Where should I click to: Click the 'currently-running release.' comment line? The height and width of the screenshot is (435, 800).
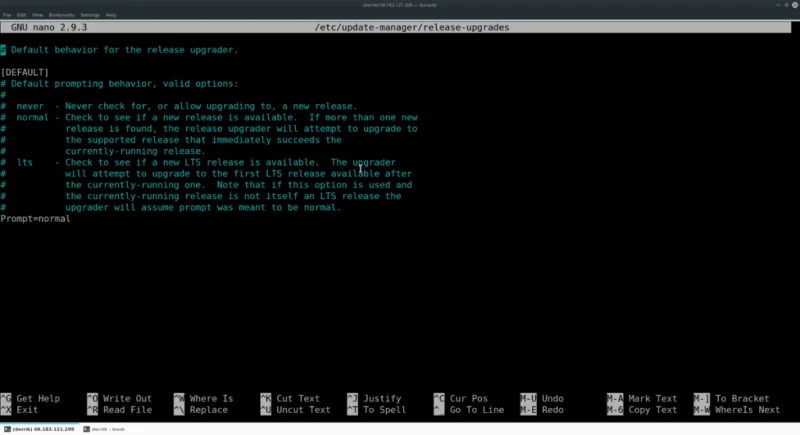[x=103, y=151]
